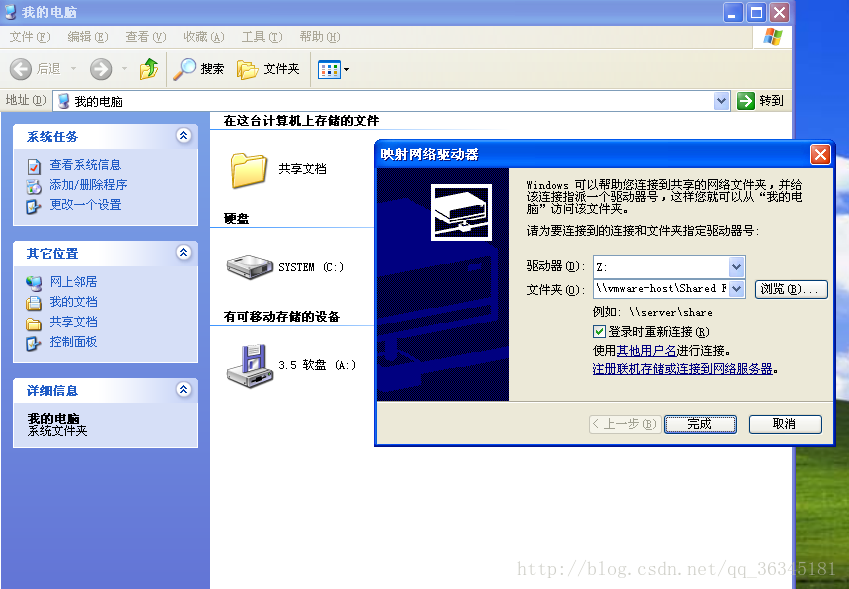Click the 浏览(B)... browse button
Screen dimensions: 849x589
click(791, 289)
